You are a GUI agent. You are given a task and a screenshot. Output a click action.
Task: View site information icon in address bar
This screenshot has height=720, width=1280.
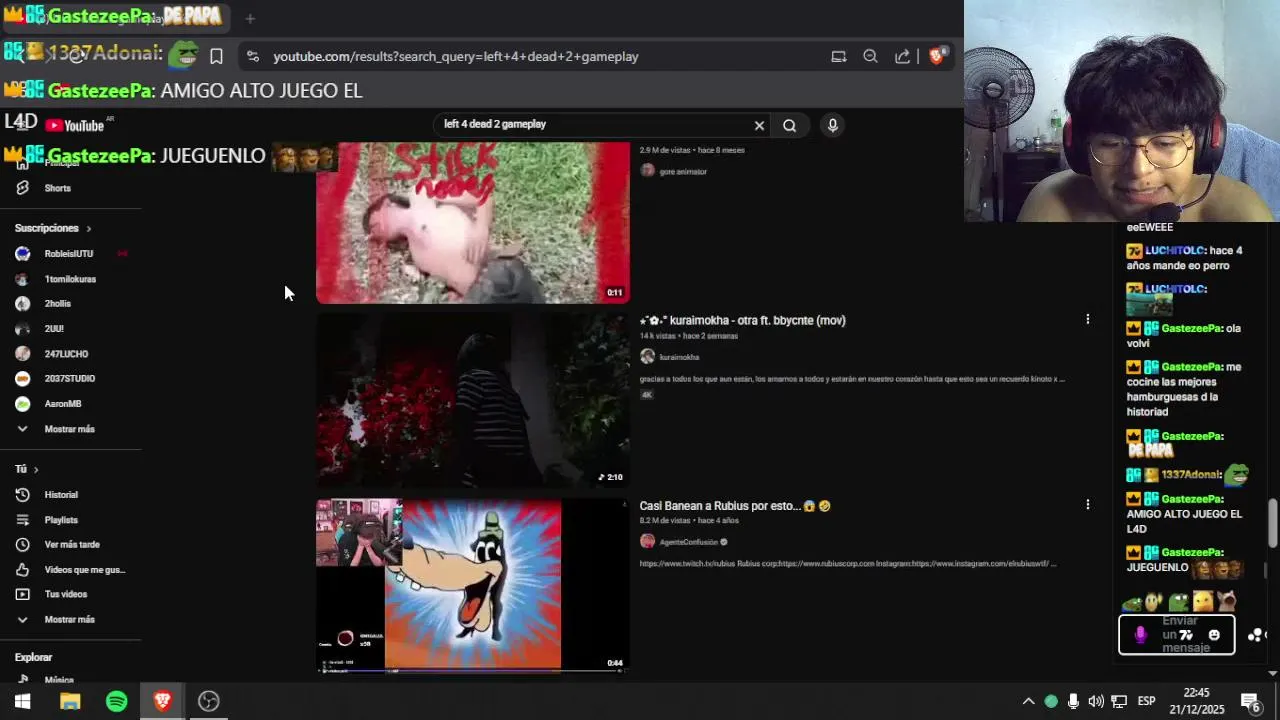(x=252, y=57)
